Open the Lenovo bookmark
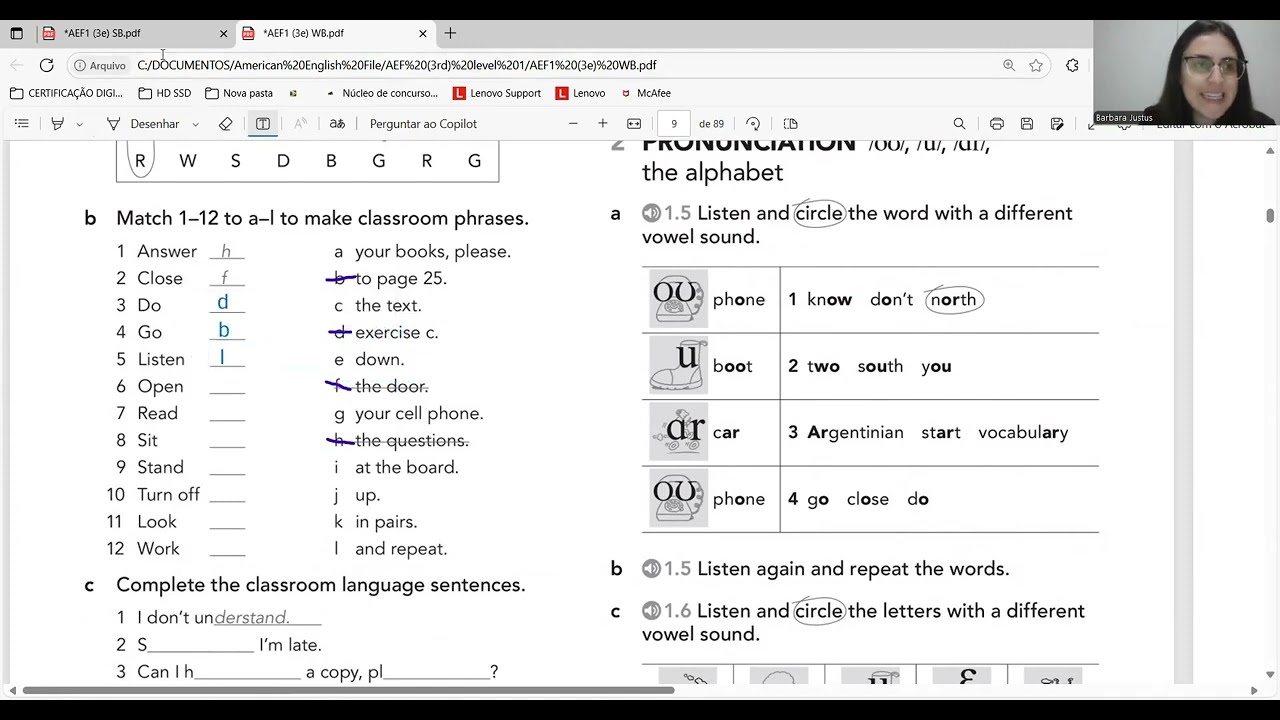Viewport: 1280px width, 720px height. point(581,93)
